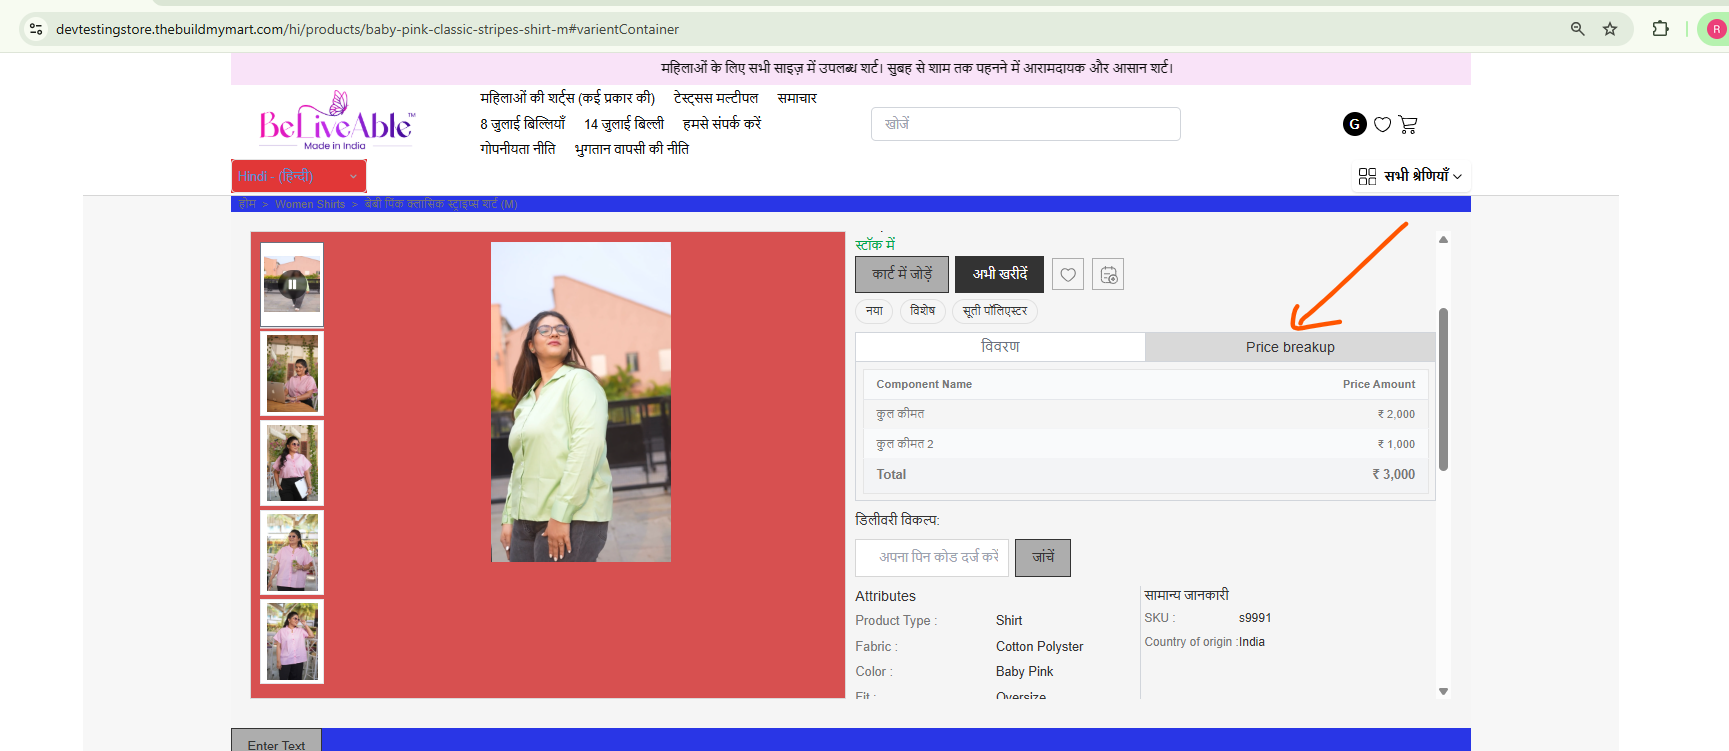This screenshot has height=751, width=1729.
Task: Open Women Shirts breadcrumb link
Action: point(310,204)
